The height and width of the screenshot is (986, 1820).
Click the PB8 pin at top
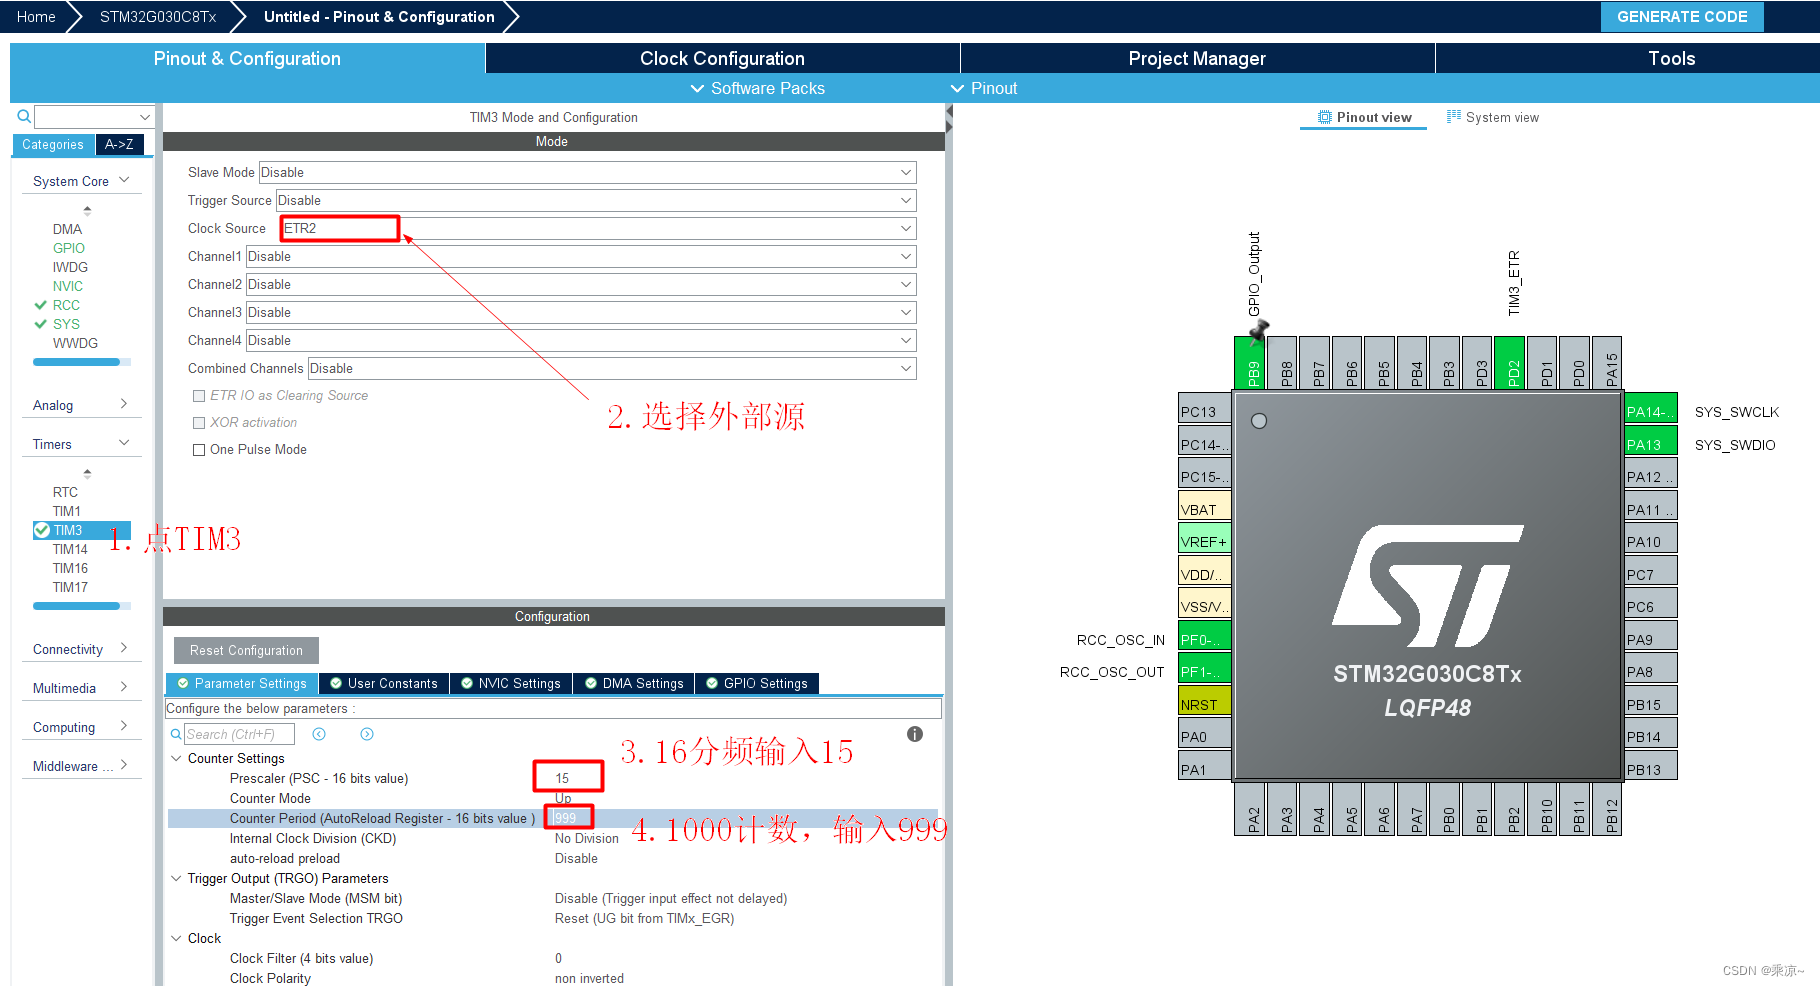pyautogui.click(x=1282, y=363)
